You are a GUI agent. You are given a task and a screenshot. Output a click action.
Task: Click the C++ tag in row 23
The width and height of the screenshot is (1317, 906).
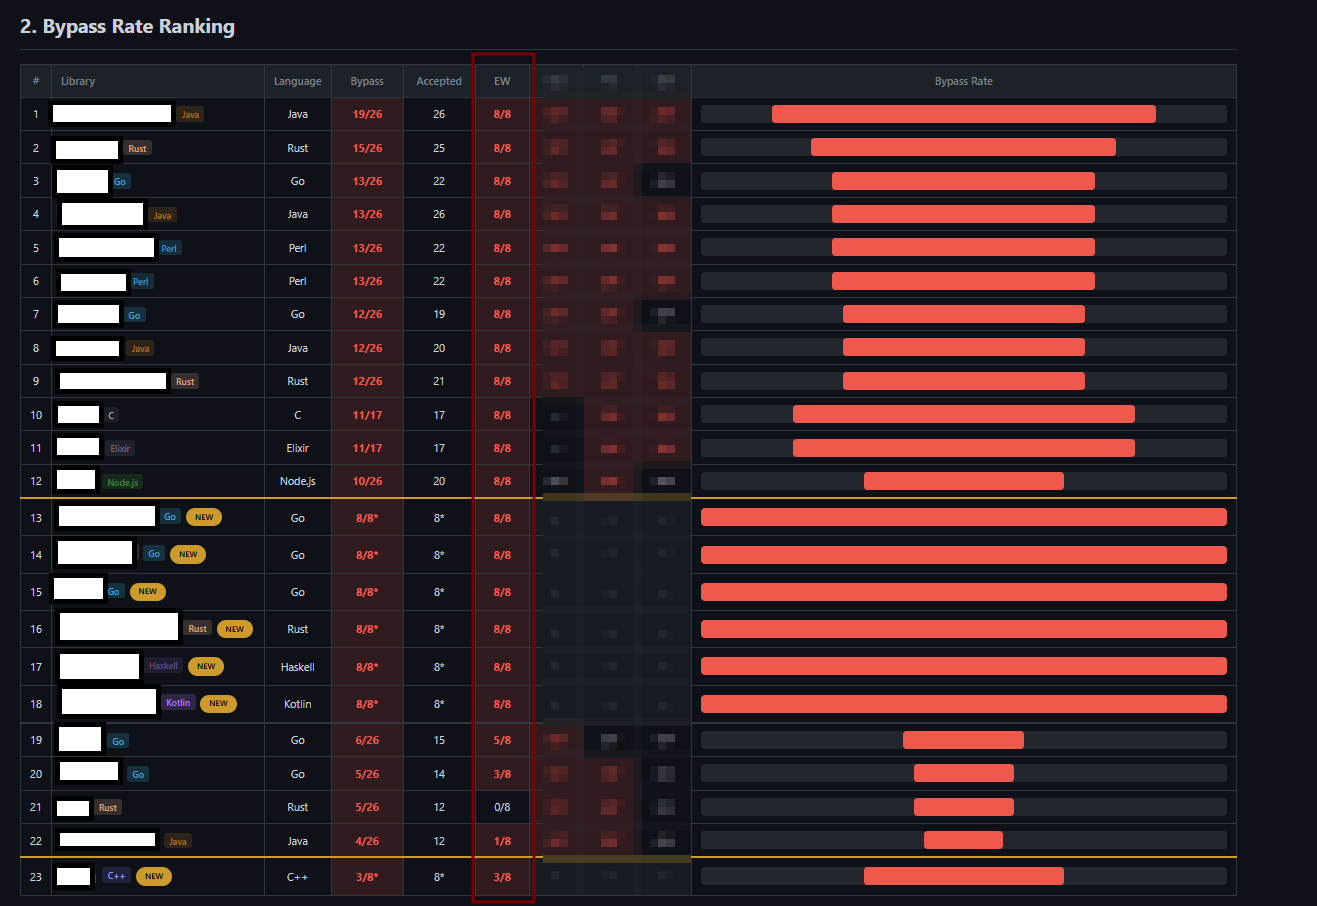click(116, 876)
